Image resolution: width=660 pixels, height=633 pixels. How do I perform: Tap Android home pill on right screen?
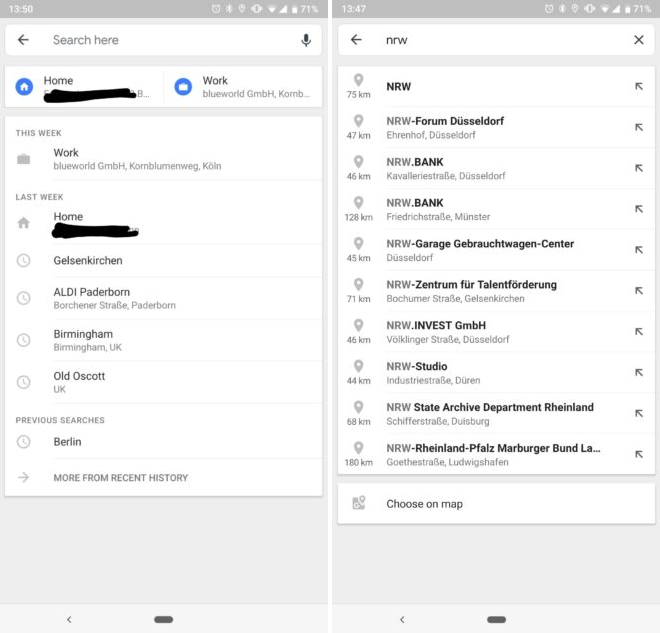[x=496, y=620]
